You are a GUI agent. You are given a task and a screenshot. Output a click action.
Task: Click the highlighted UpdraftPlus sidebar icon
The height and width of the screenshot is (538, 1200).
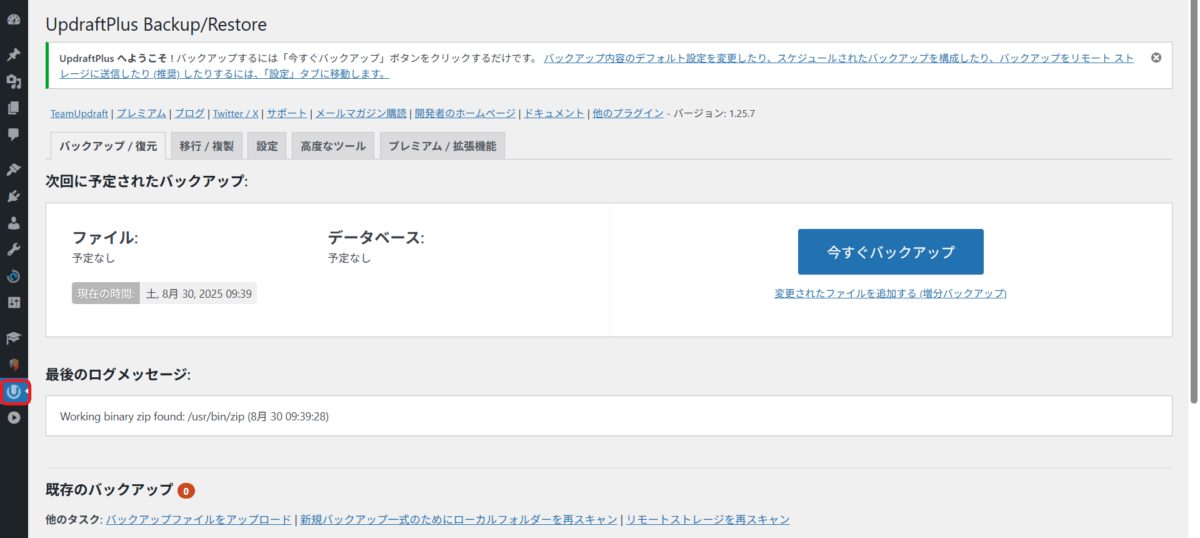14,392
